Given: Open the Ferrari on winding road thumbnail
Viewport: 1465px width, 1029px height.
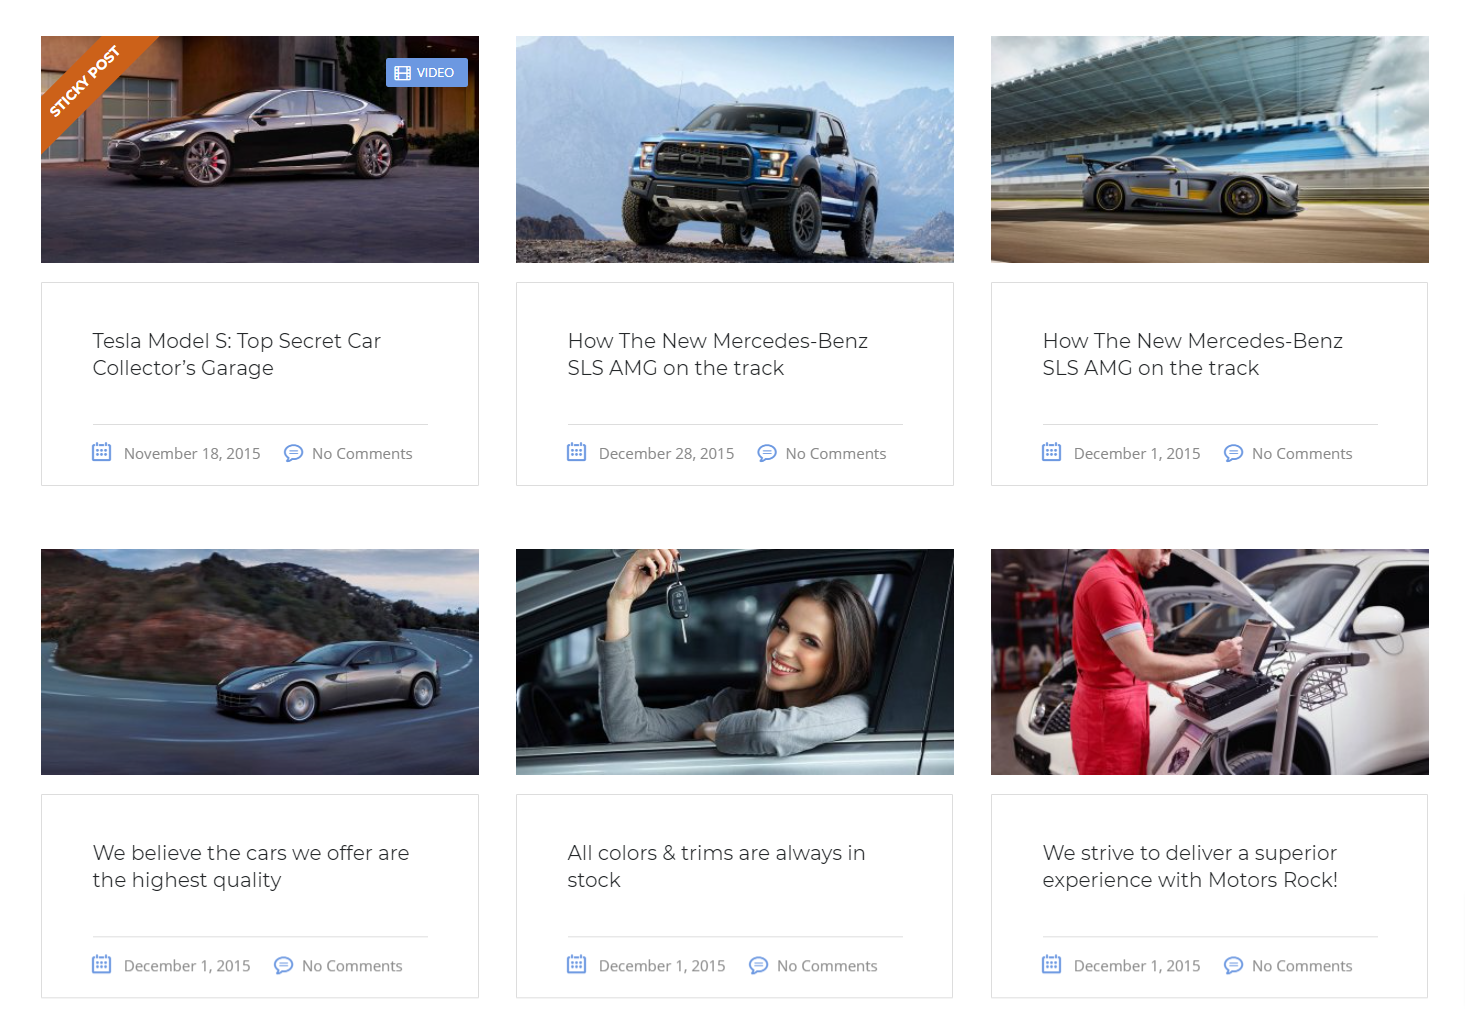Looking at the screenshot, I should [x=260, y=662].
